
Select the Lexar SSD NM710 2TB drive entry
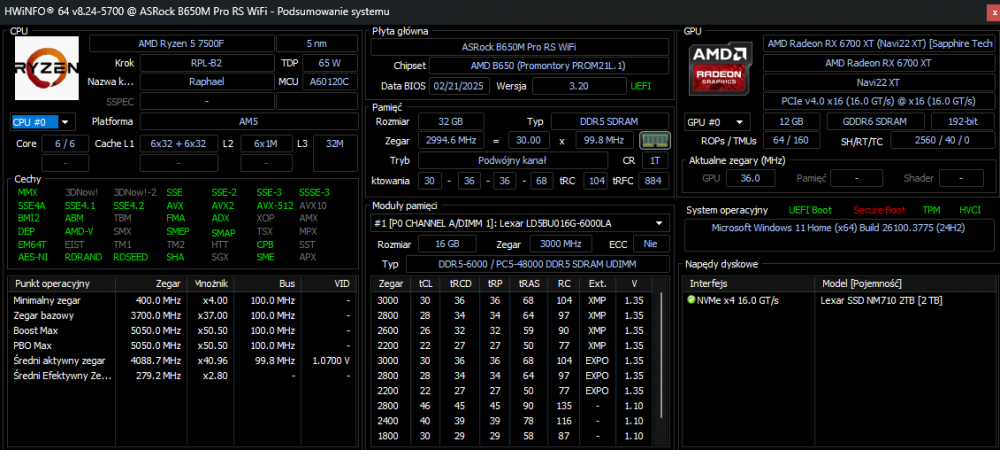(837, 300)
